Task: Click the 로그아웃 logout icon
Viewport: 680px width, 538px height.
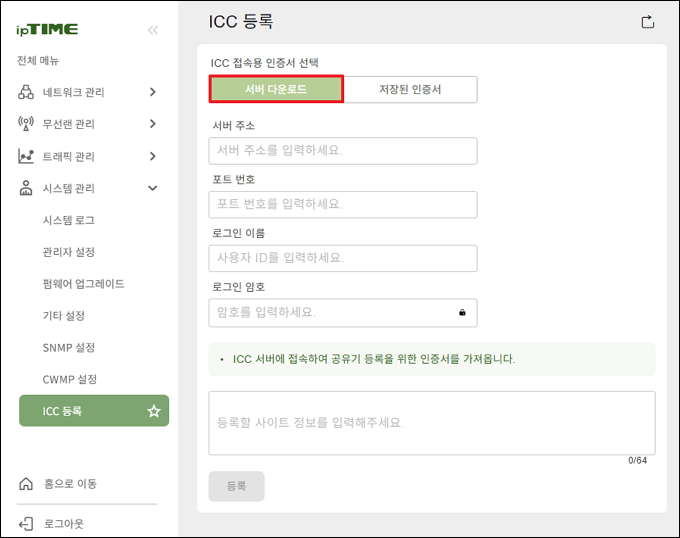Action: click(26, 523)
